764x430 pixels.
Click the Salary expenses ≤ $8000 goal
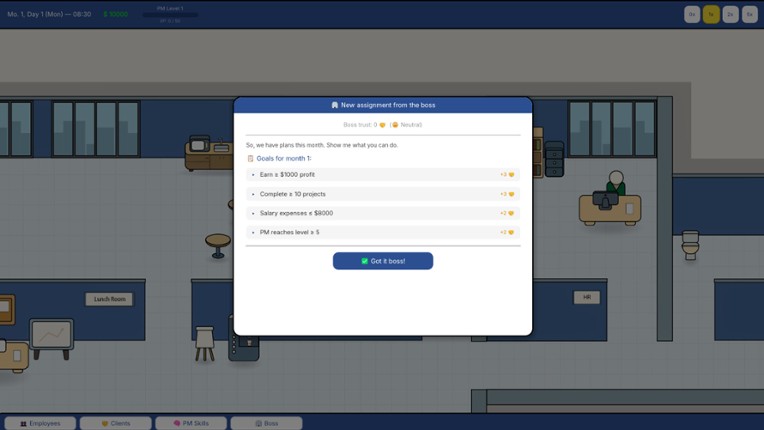point(382,213)
